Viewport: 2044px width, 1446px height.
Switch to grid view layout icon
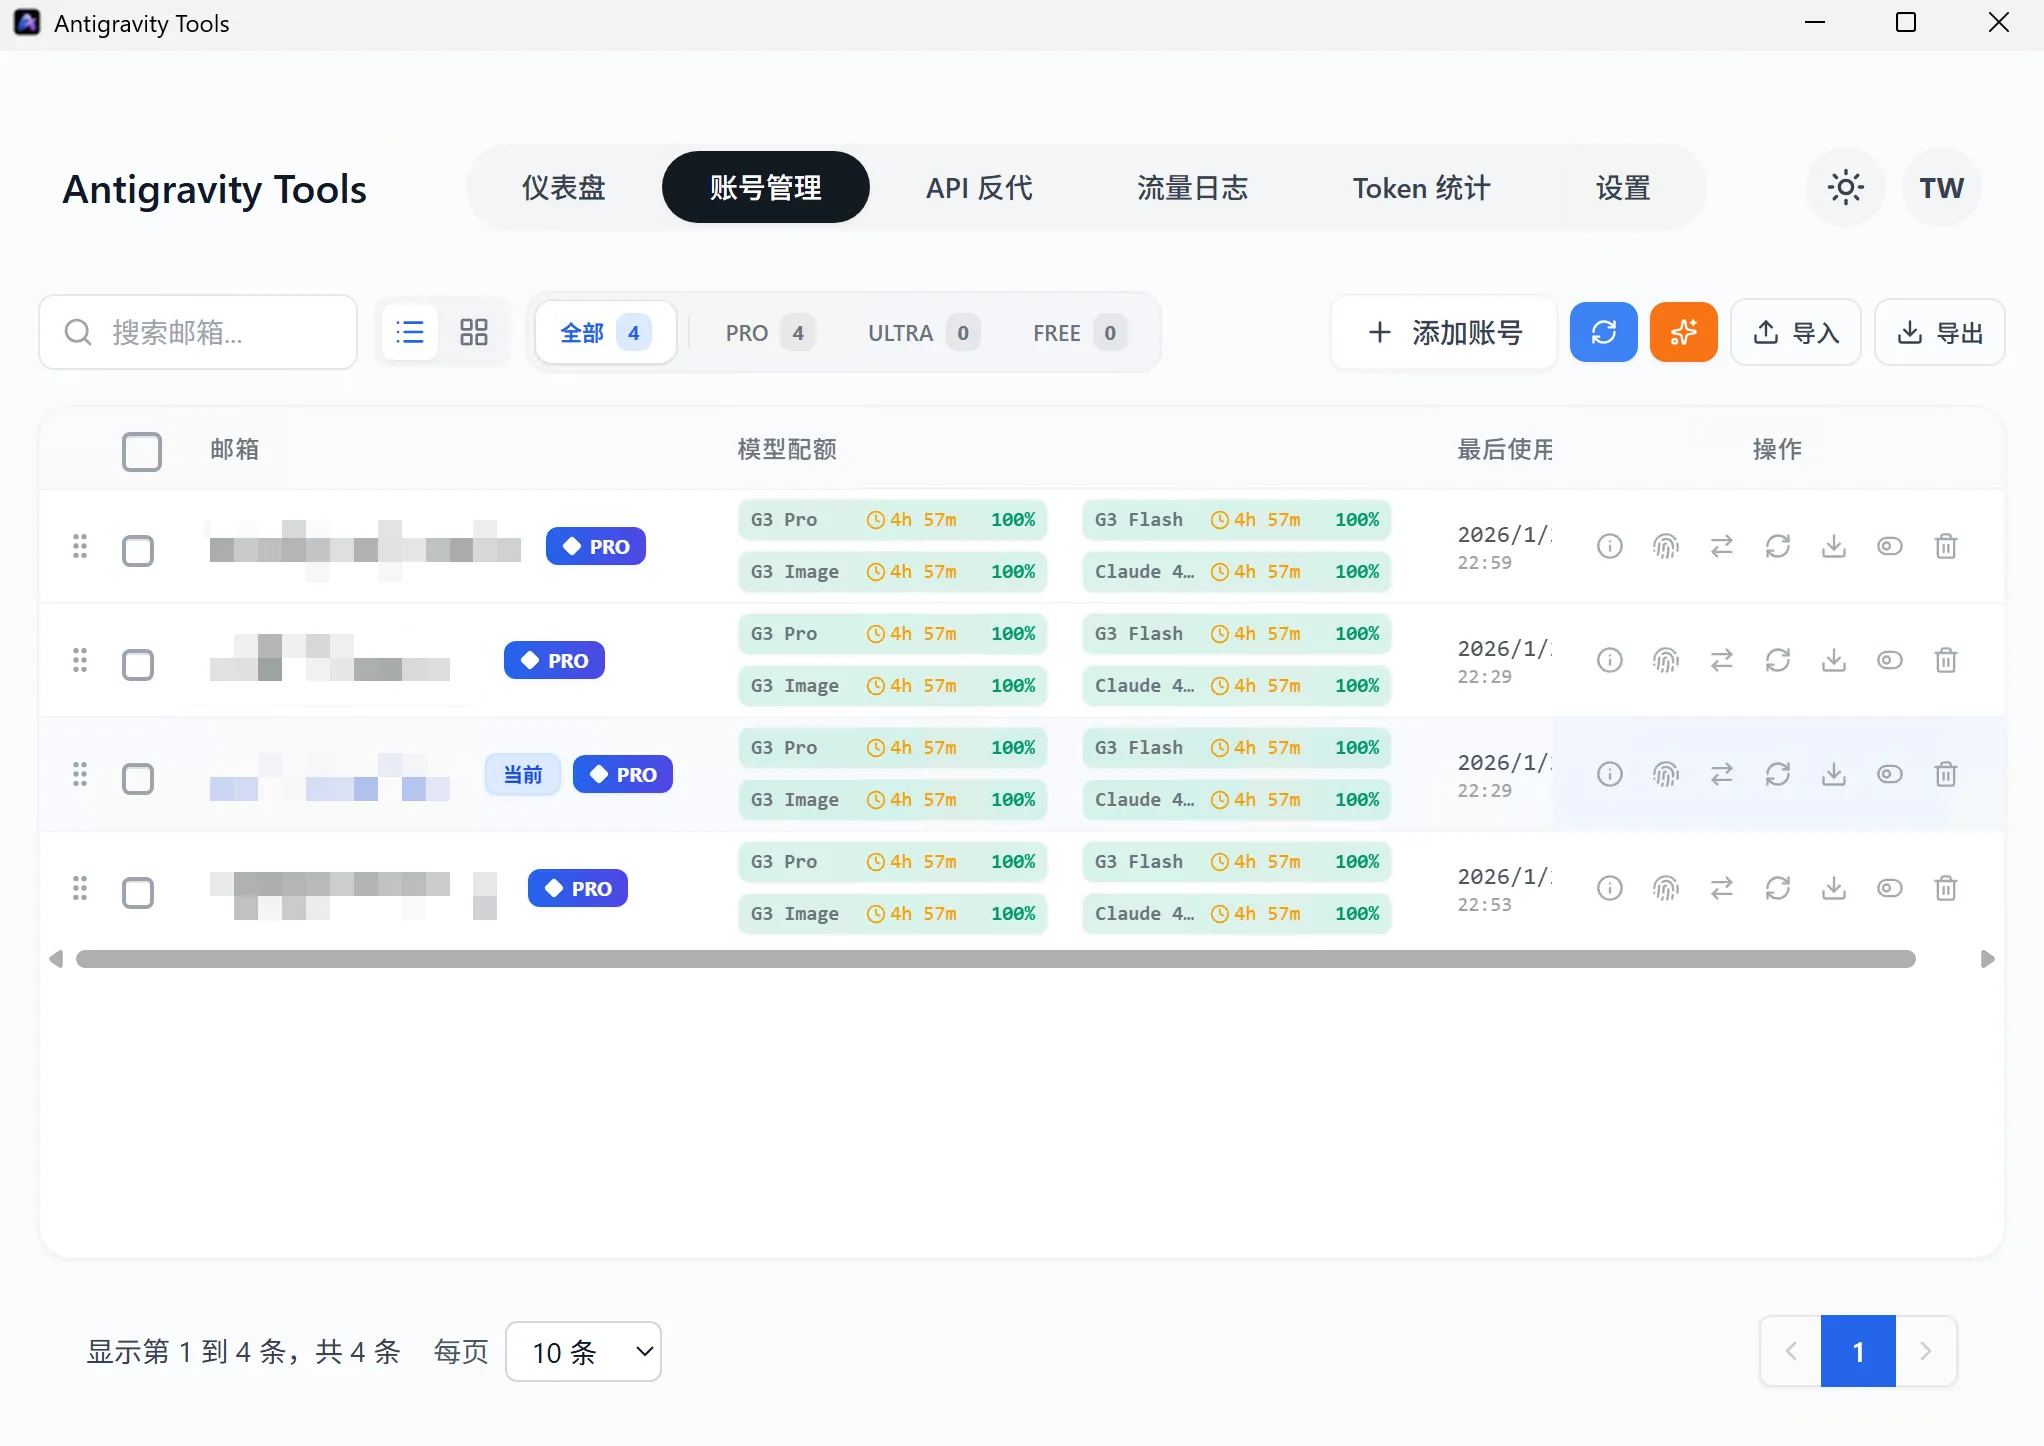[473, 332]
